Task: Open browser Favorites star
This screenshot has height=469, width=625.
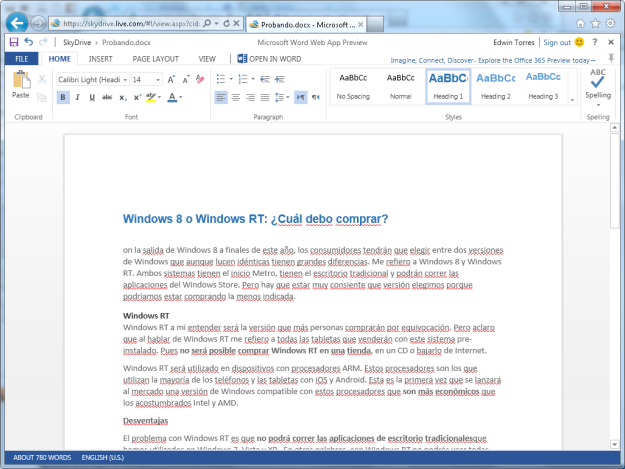Action: (x=595, y=24)
